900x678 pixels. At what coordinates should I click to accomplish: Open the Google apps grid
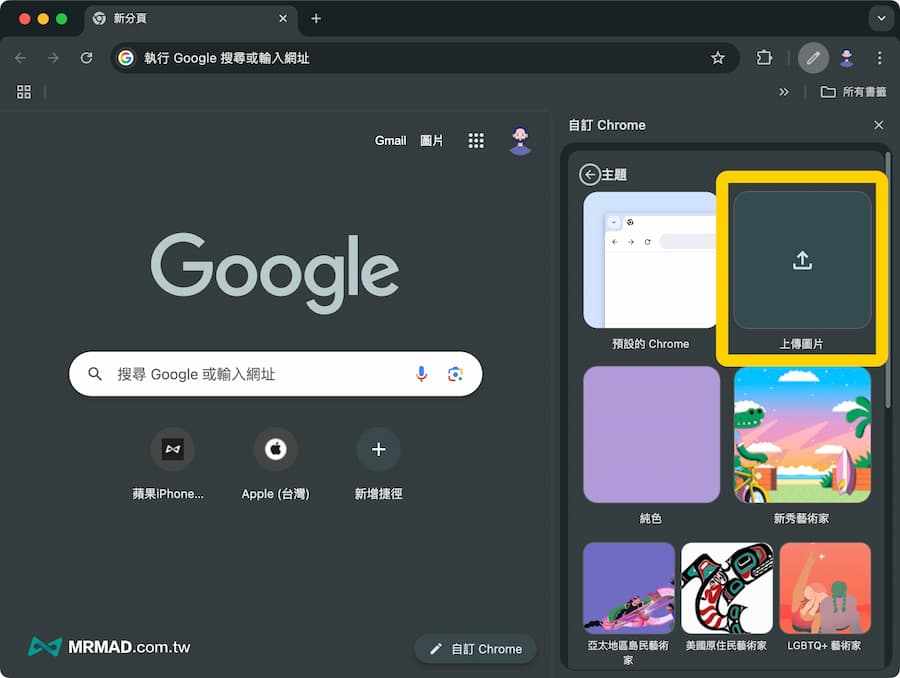coord(476,141)
